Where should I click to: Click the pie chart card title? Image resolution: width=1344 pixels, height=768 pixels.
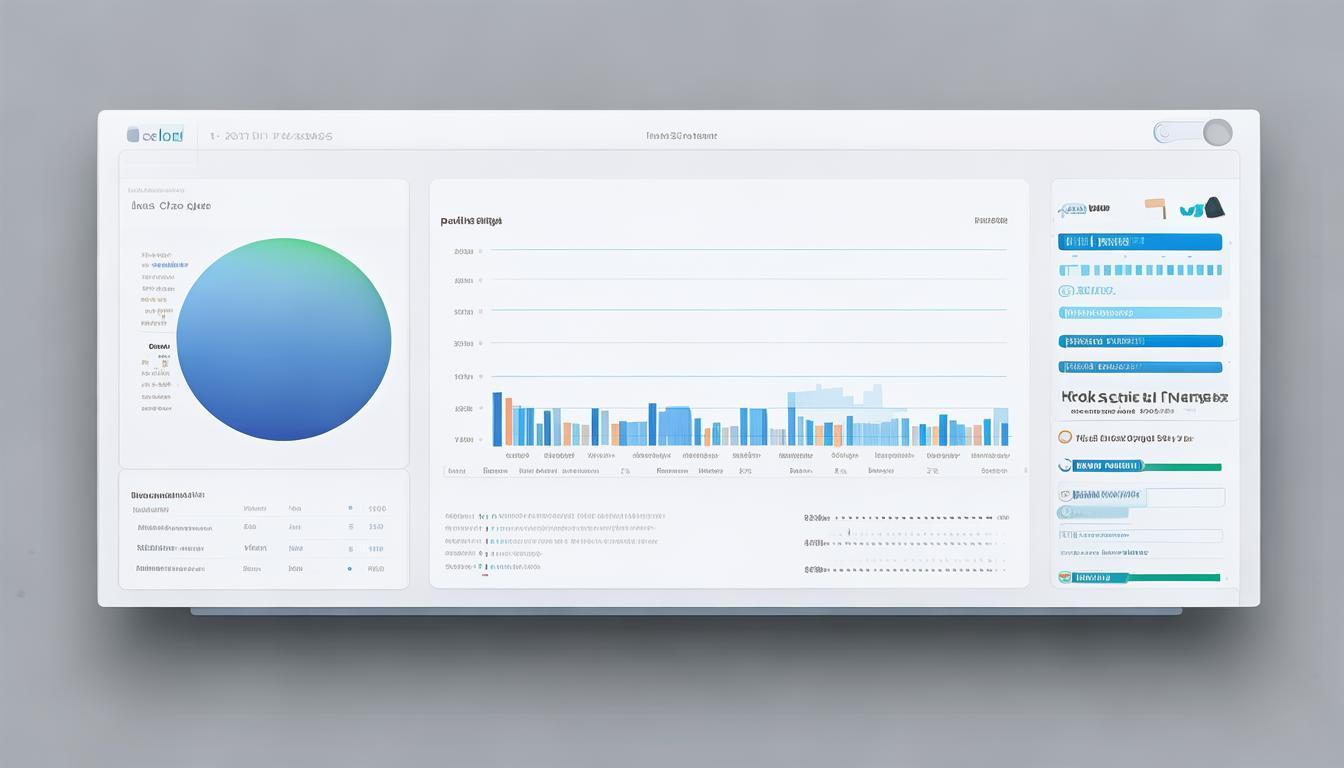171,206
